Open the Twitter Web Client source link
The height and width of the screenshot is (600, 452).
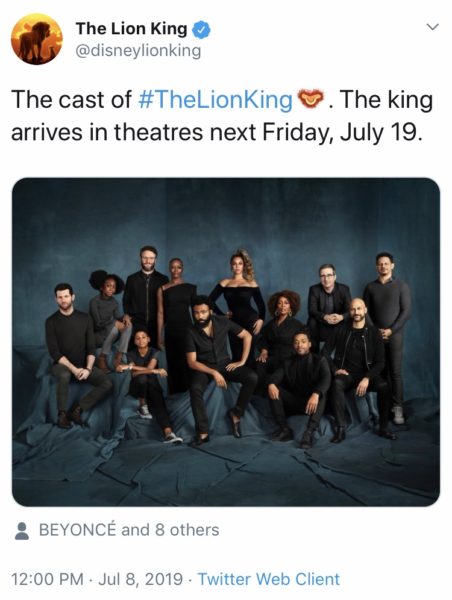tap(268, 579)
